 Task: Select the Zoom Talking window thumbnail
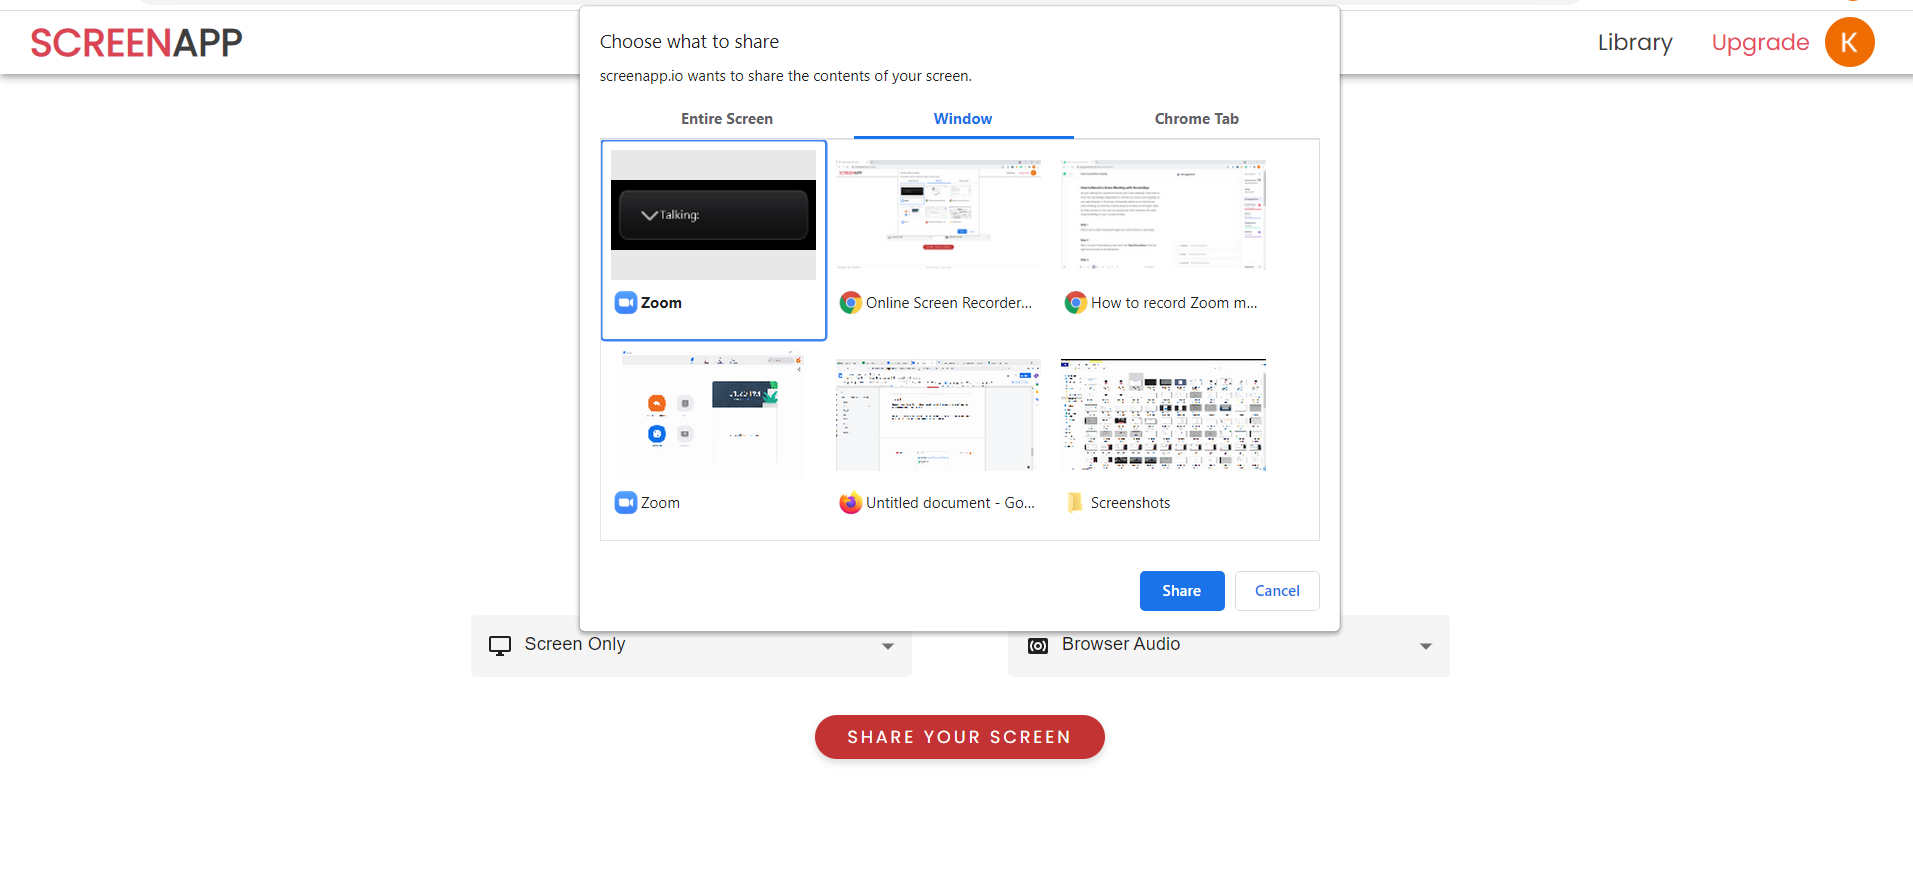714,215
